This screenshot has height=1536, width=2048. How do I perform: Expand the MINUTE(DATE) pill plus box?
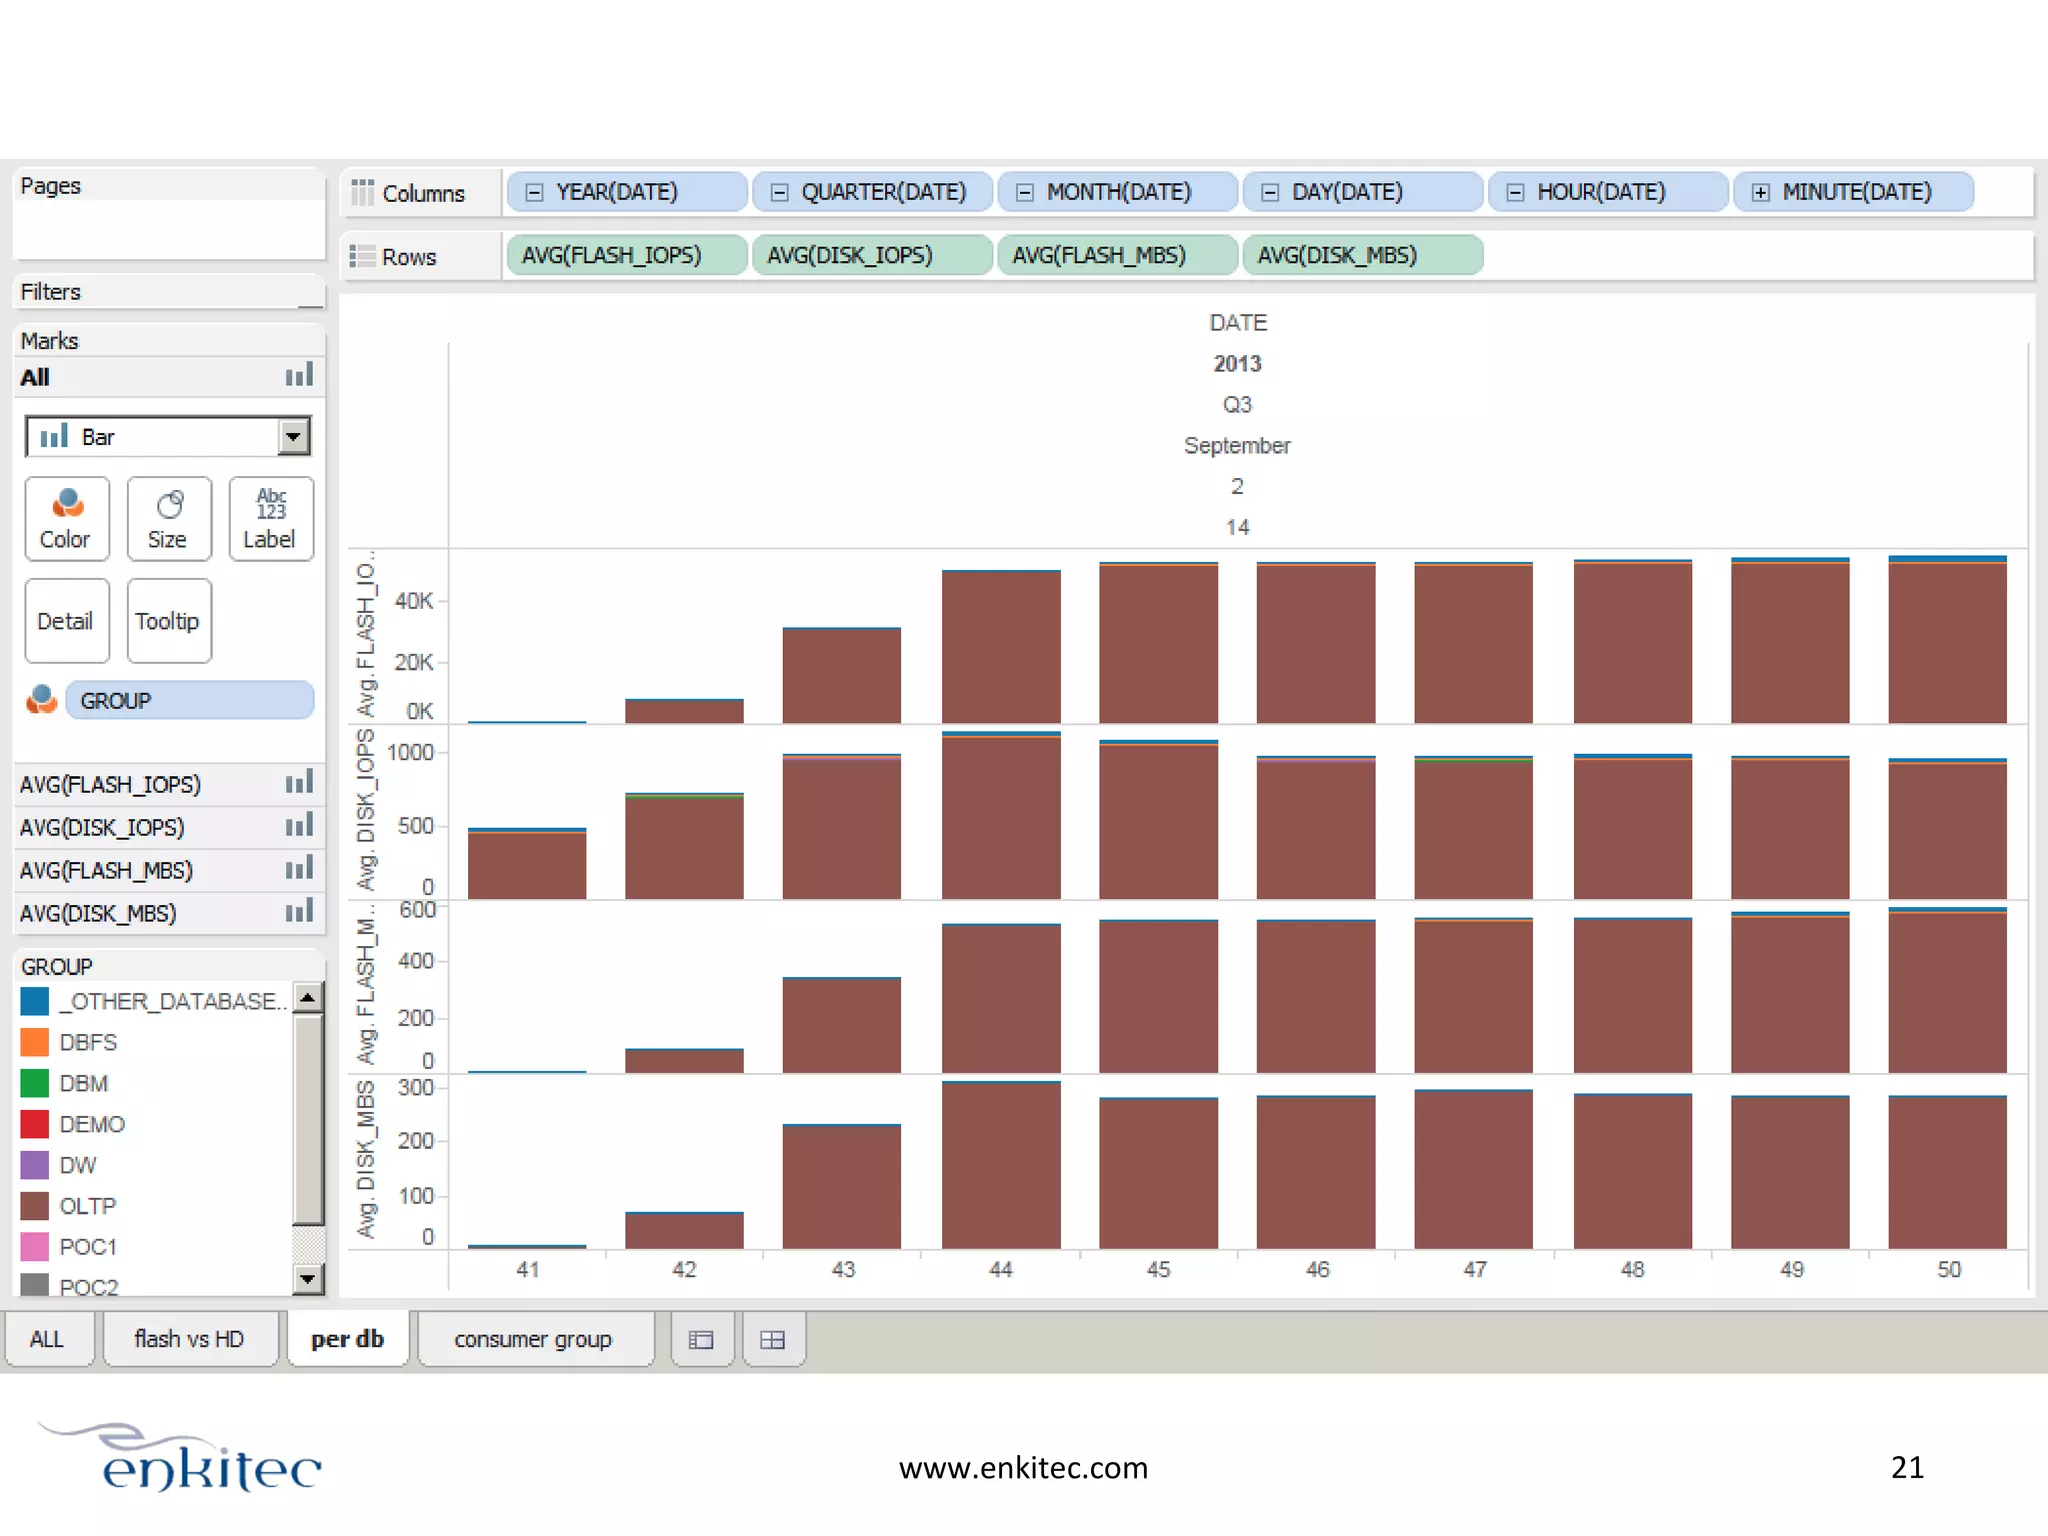tap(1760, 192)
